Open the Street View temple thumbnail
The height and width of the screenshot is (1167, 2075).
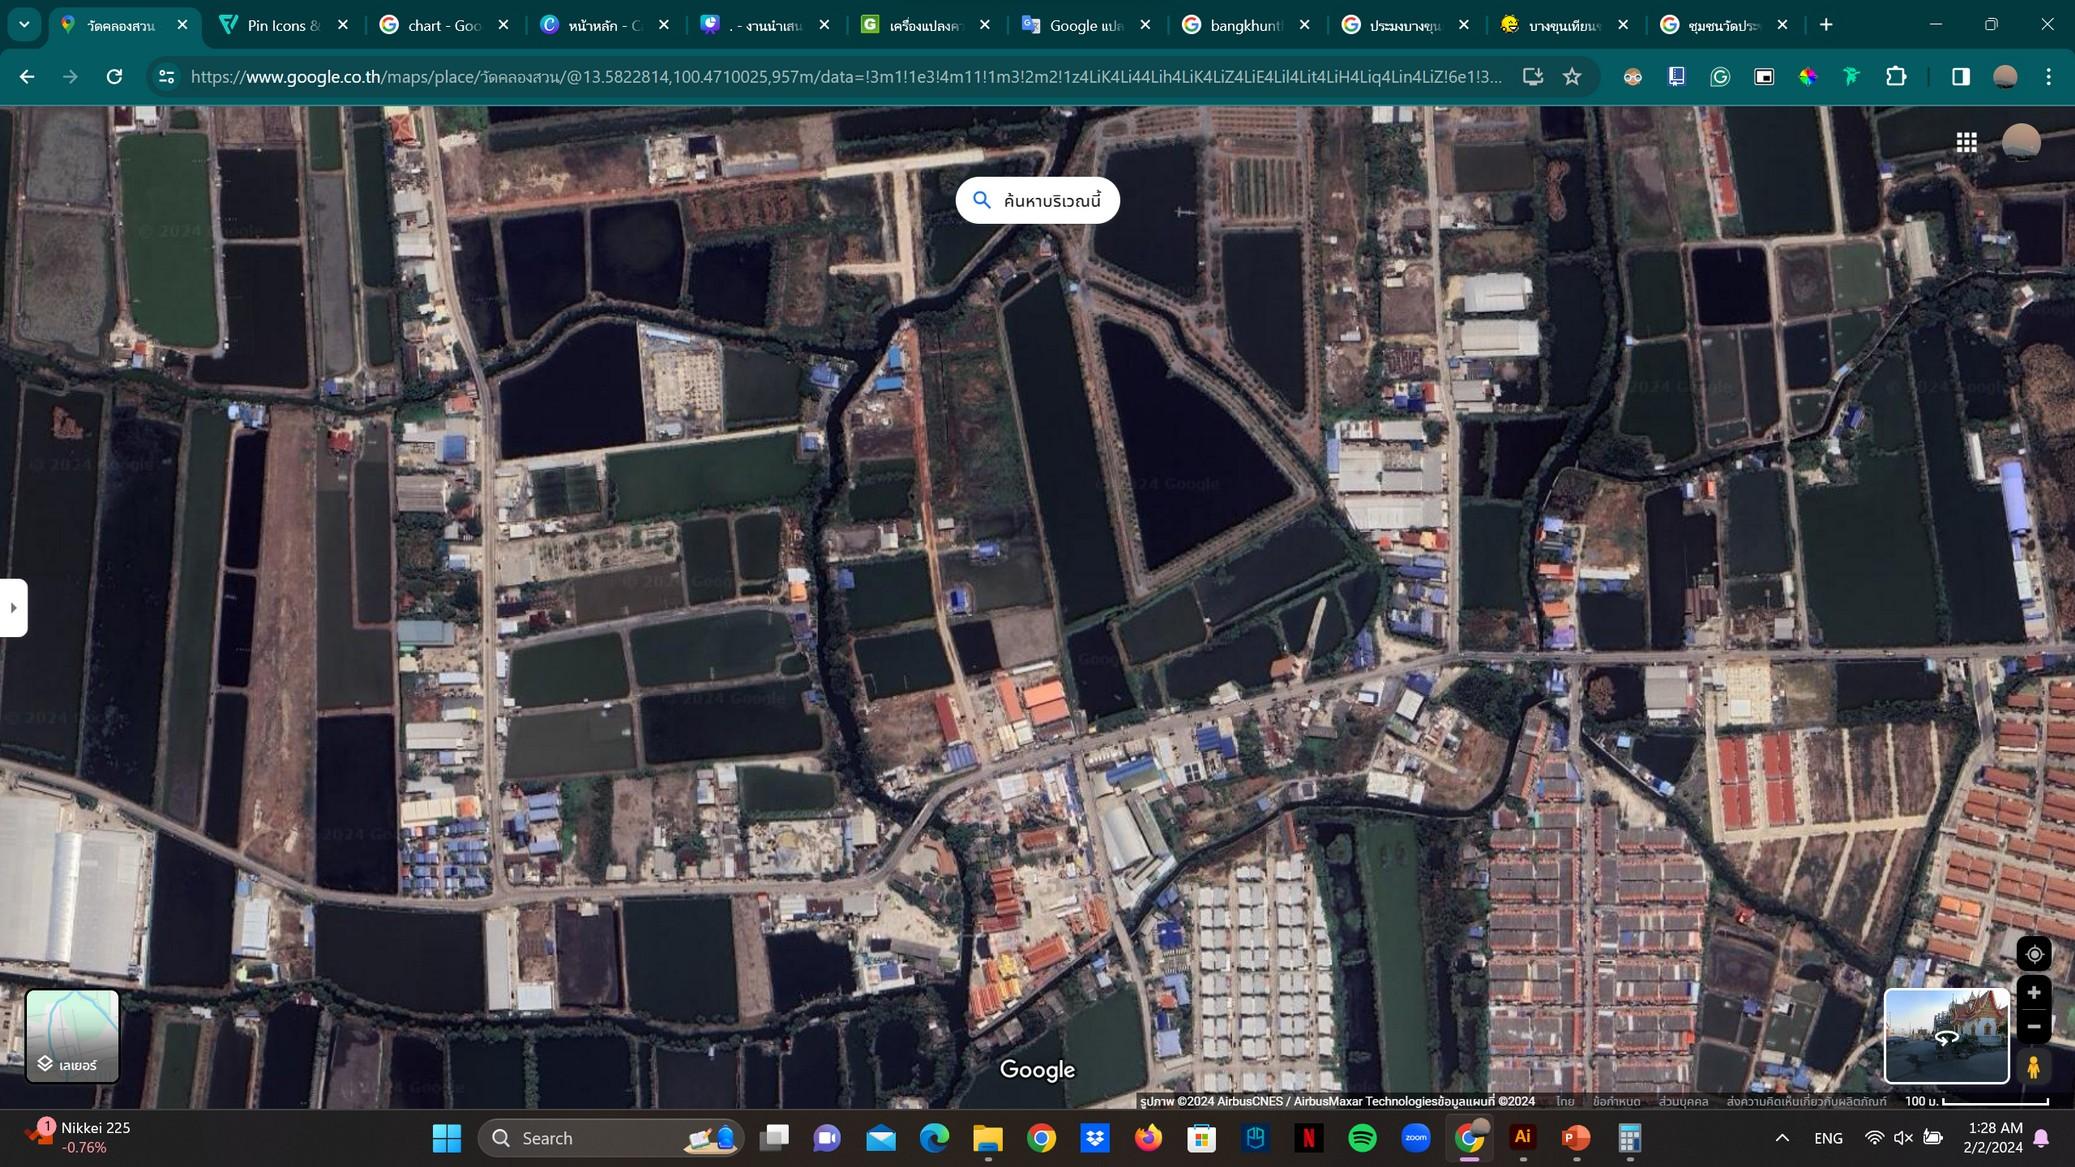[x=1946, y=1036]
